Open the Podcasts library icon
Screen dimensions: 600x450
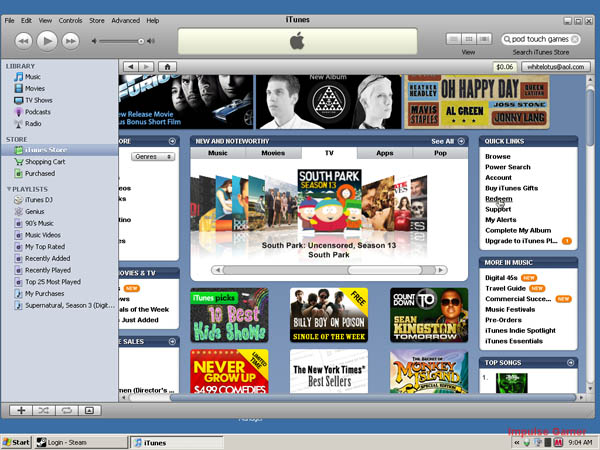click(x=18, y=112)
